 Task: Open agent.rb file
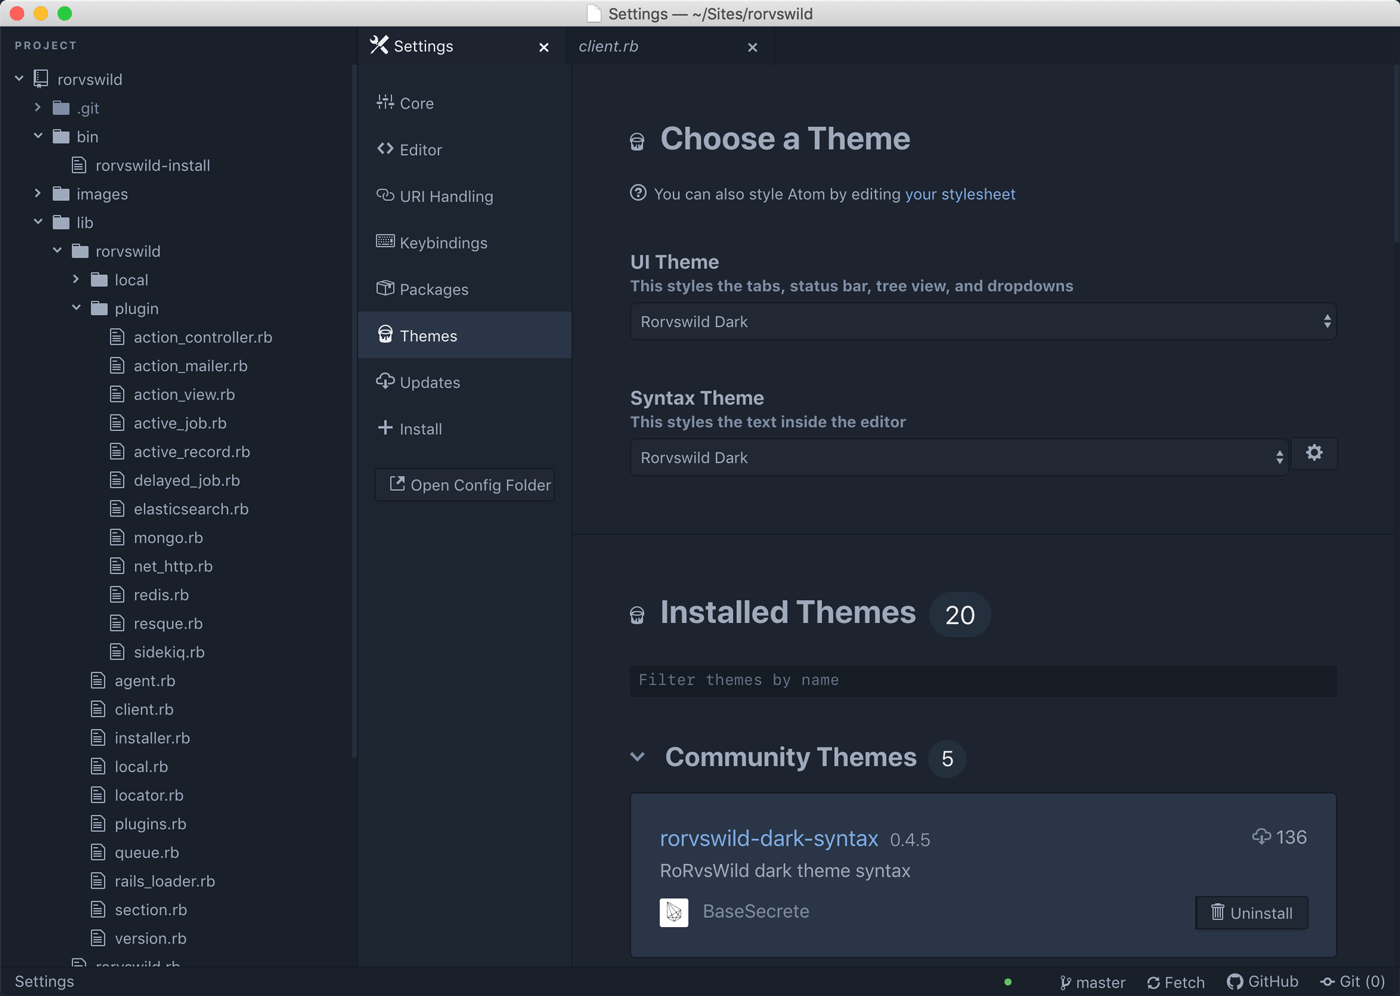click(x=144, y=681)
